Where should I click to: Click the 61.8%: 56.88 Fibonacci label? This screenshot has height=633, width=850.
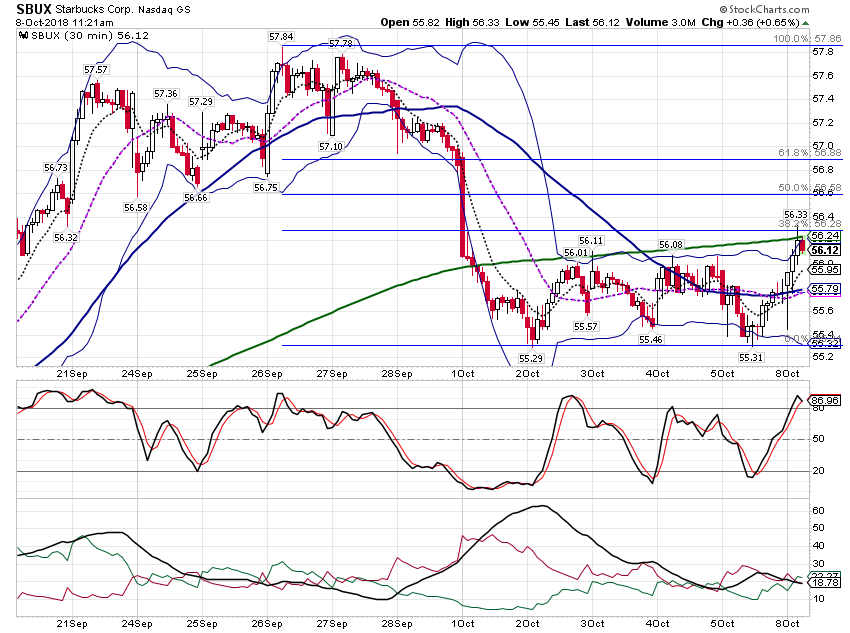(x=810, y=153)
